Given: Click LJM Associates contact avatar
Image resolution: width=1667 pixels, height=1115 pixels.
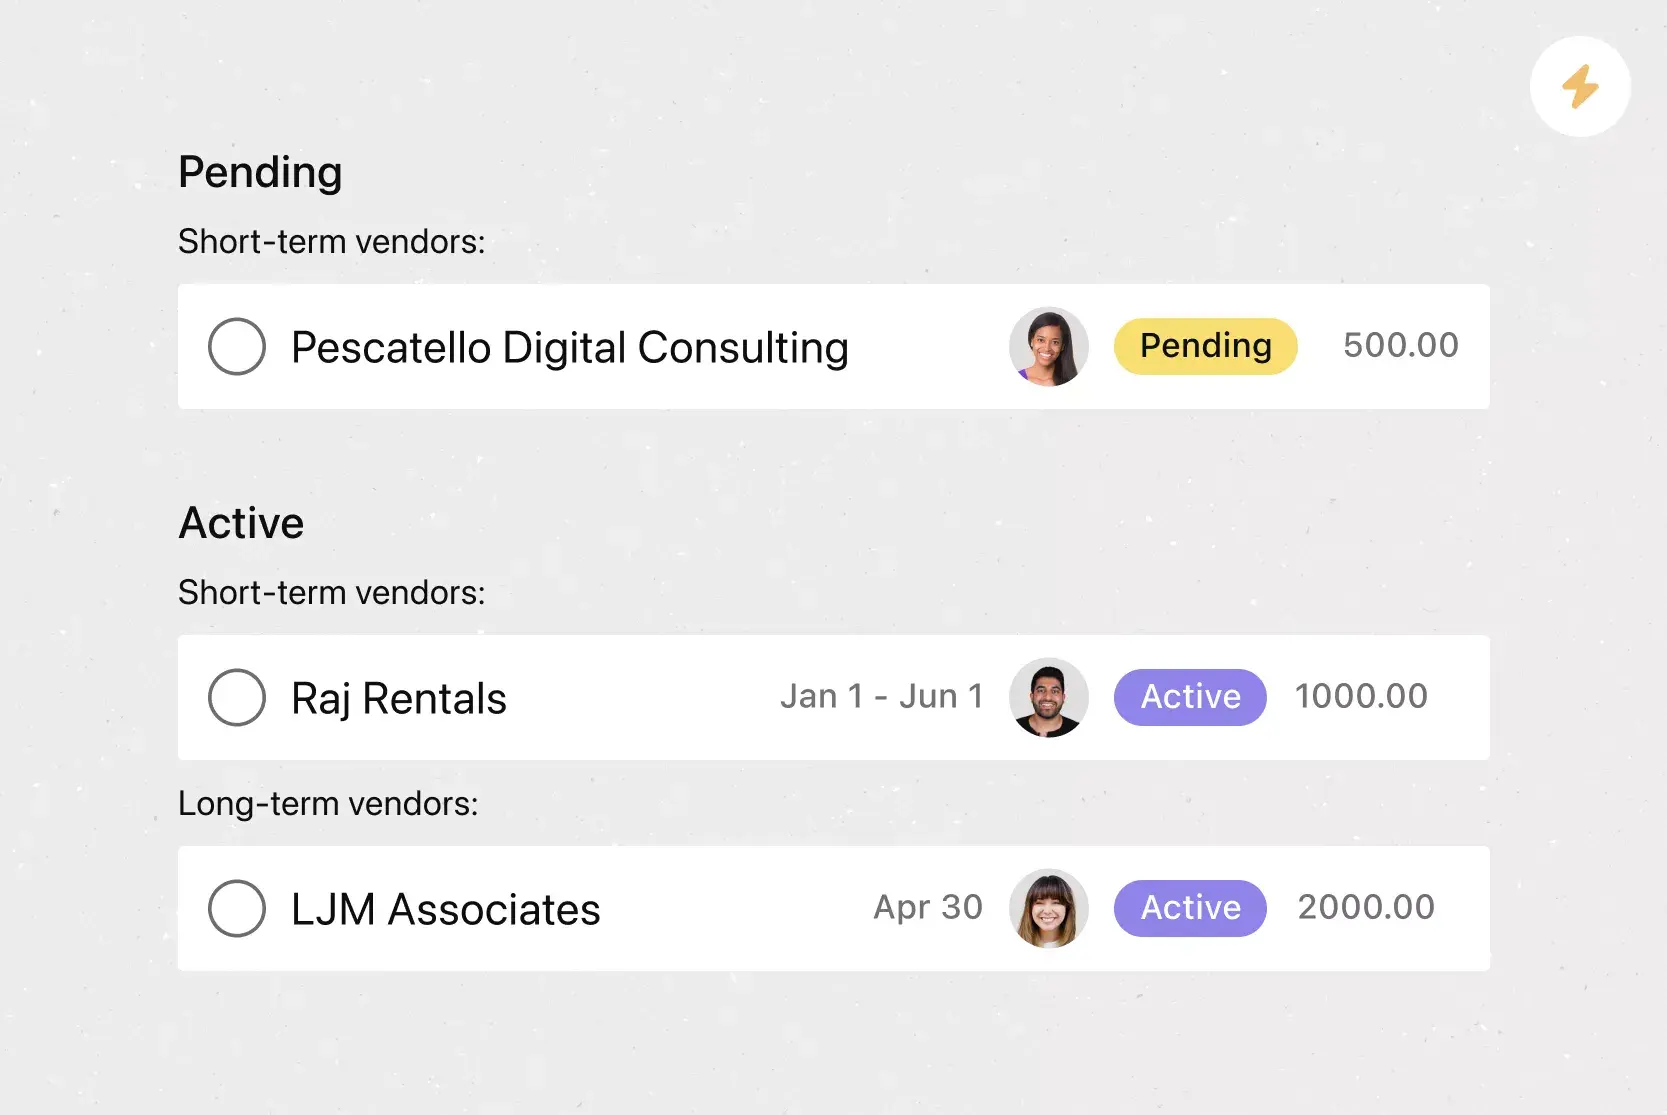Looking at the screenshot, I should [1048, 908].
